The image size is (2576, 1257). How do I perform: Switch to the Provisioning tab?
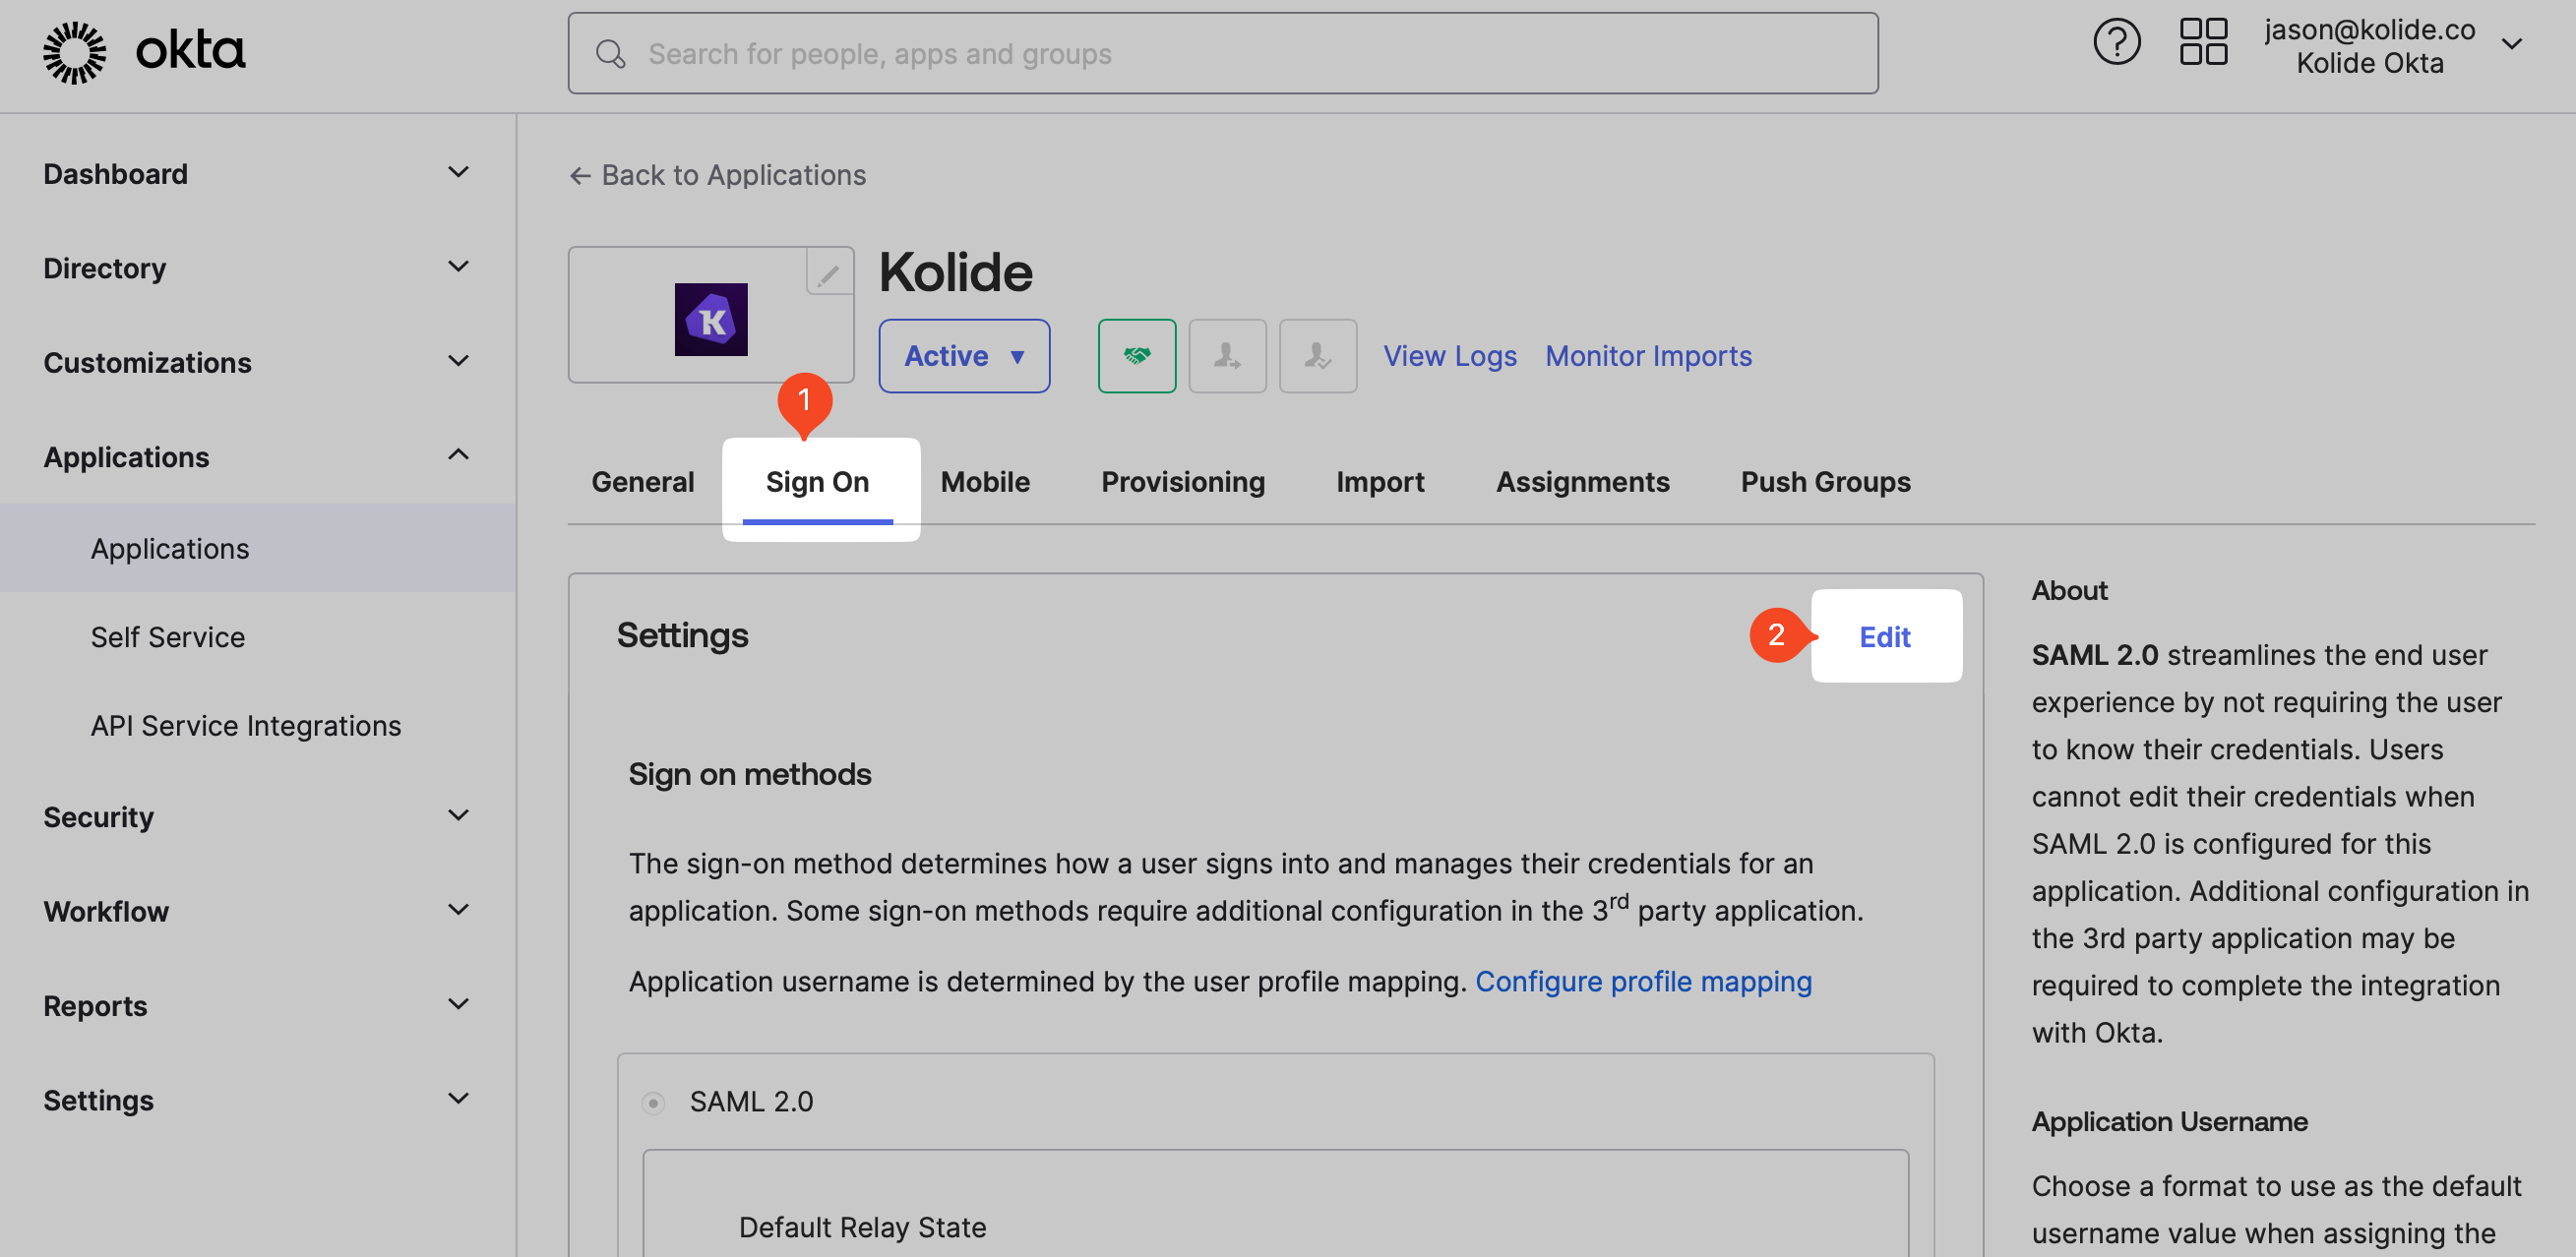point(1182,482)
